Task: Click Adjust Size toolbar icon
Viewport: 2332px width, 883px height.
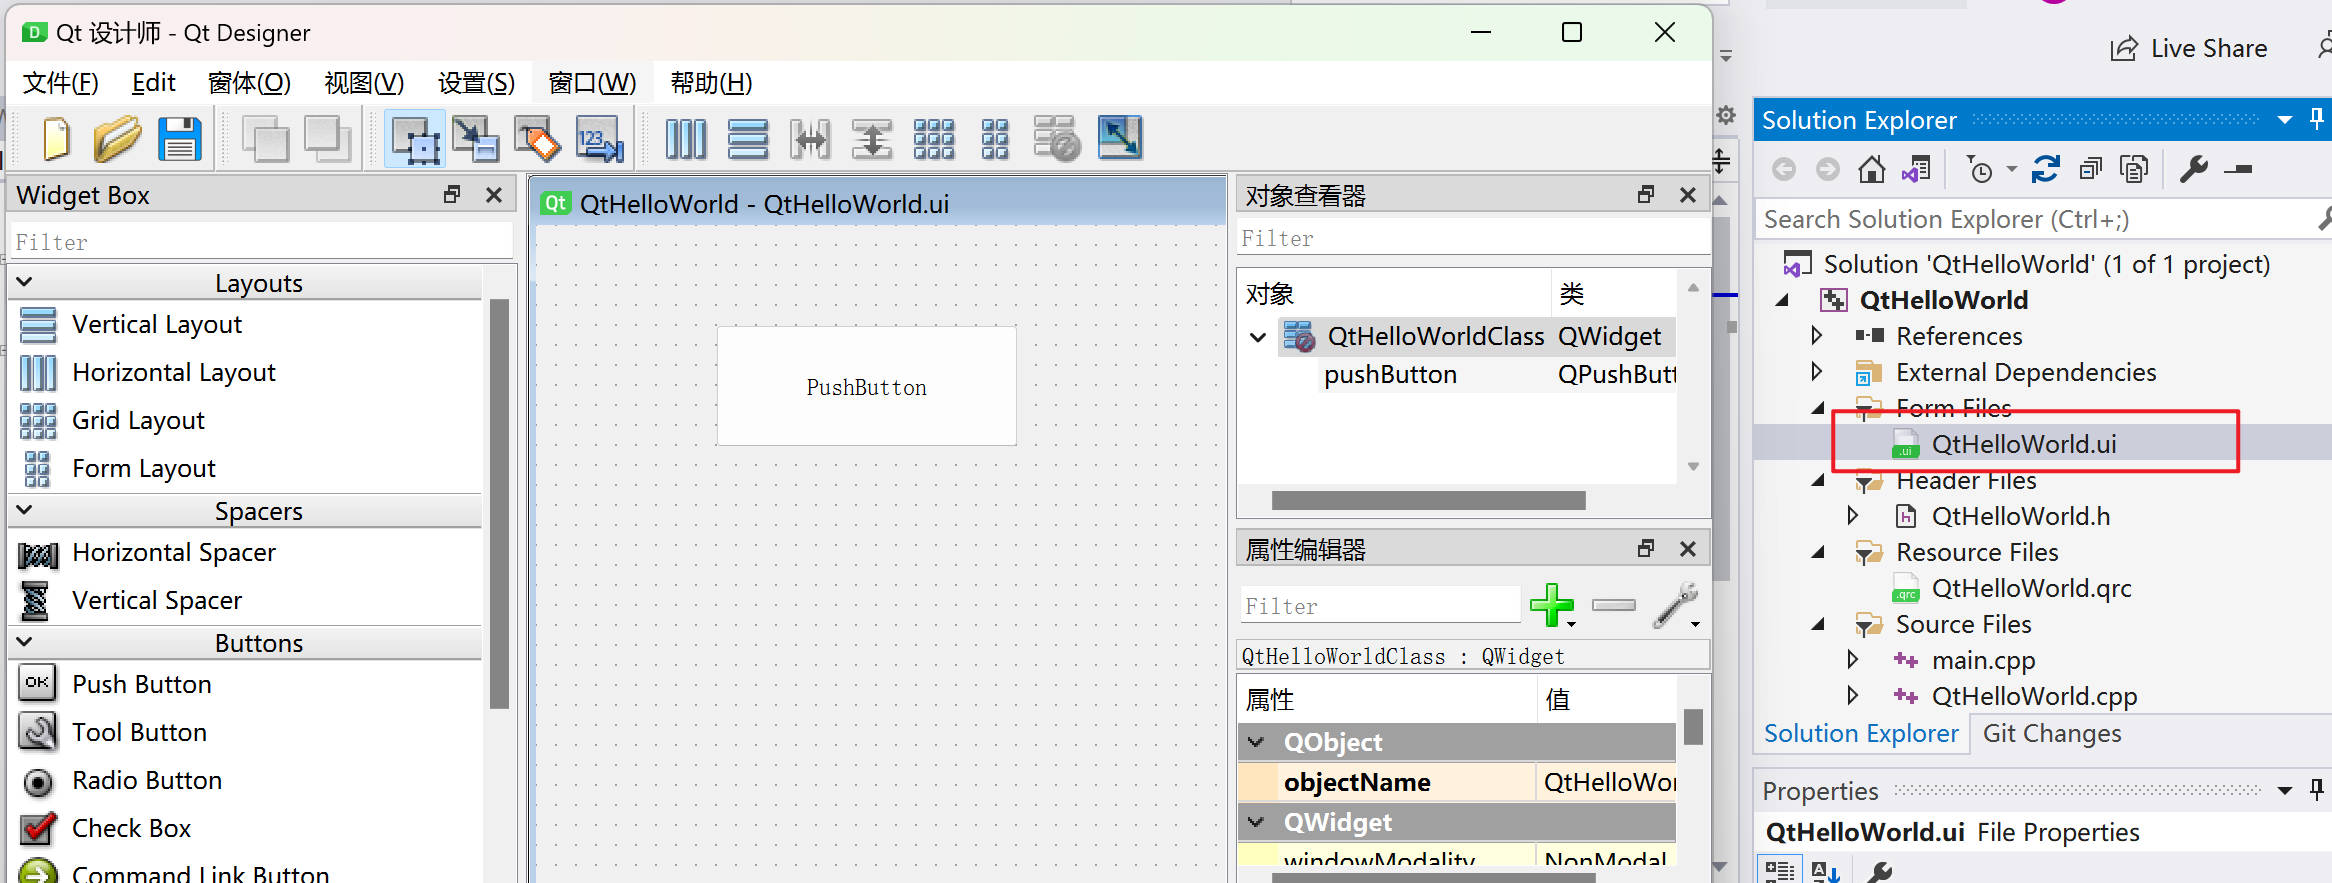Action: pos(1120,138)
